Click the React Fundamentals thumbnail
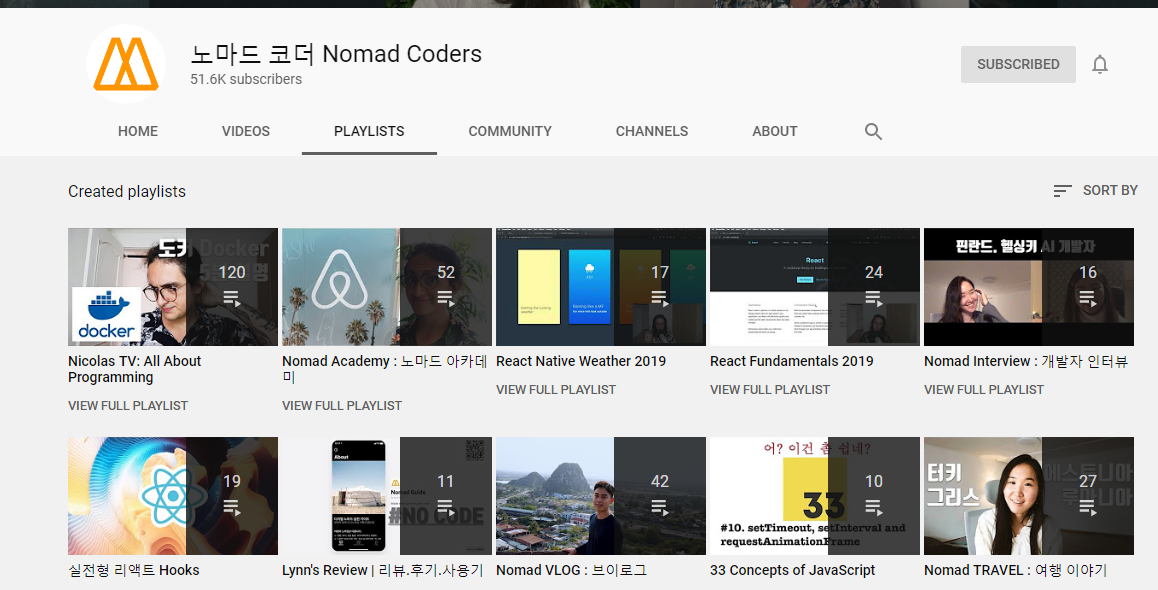1158x590 pixels. [815, 287]
